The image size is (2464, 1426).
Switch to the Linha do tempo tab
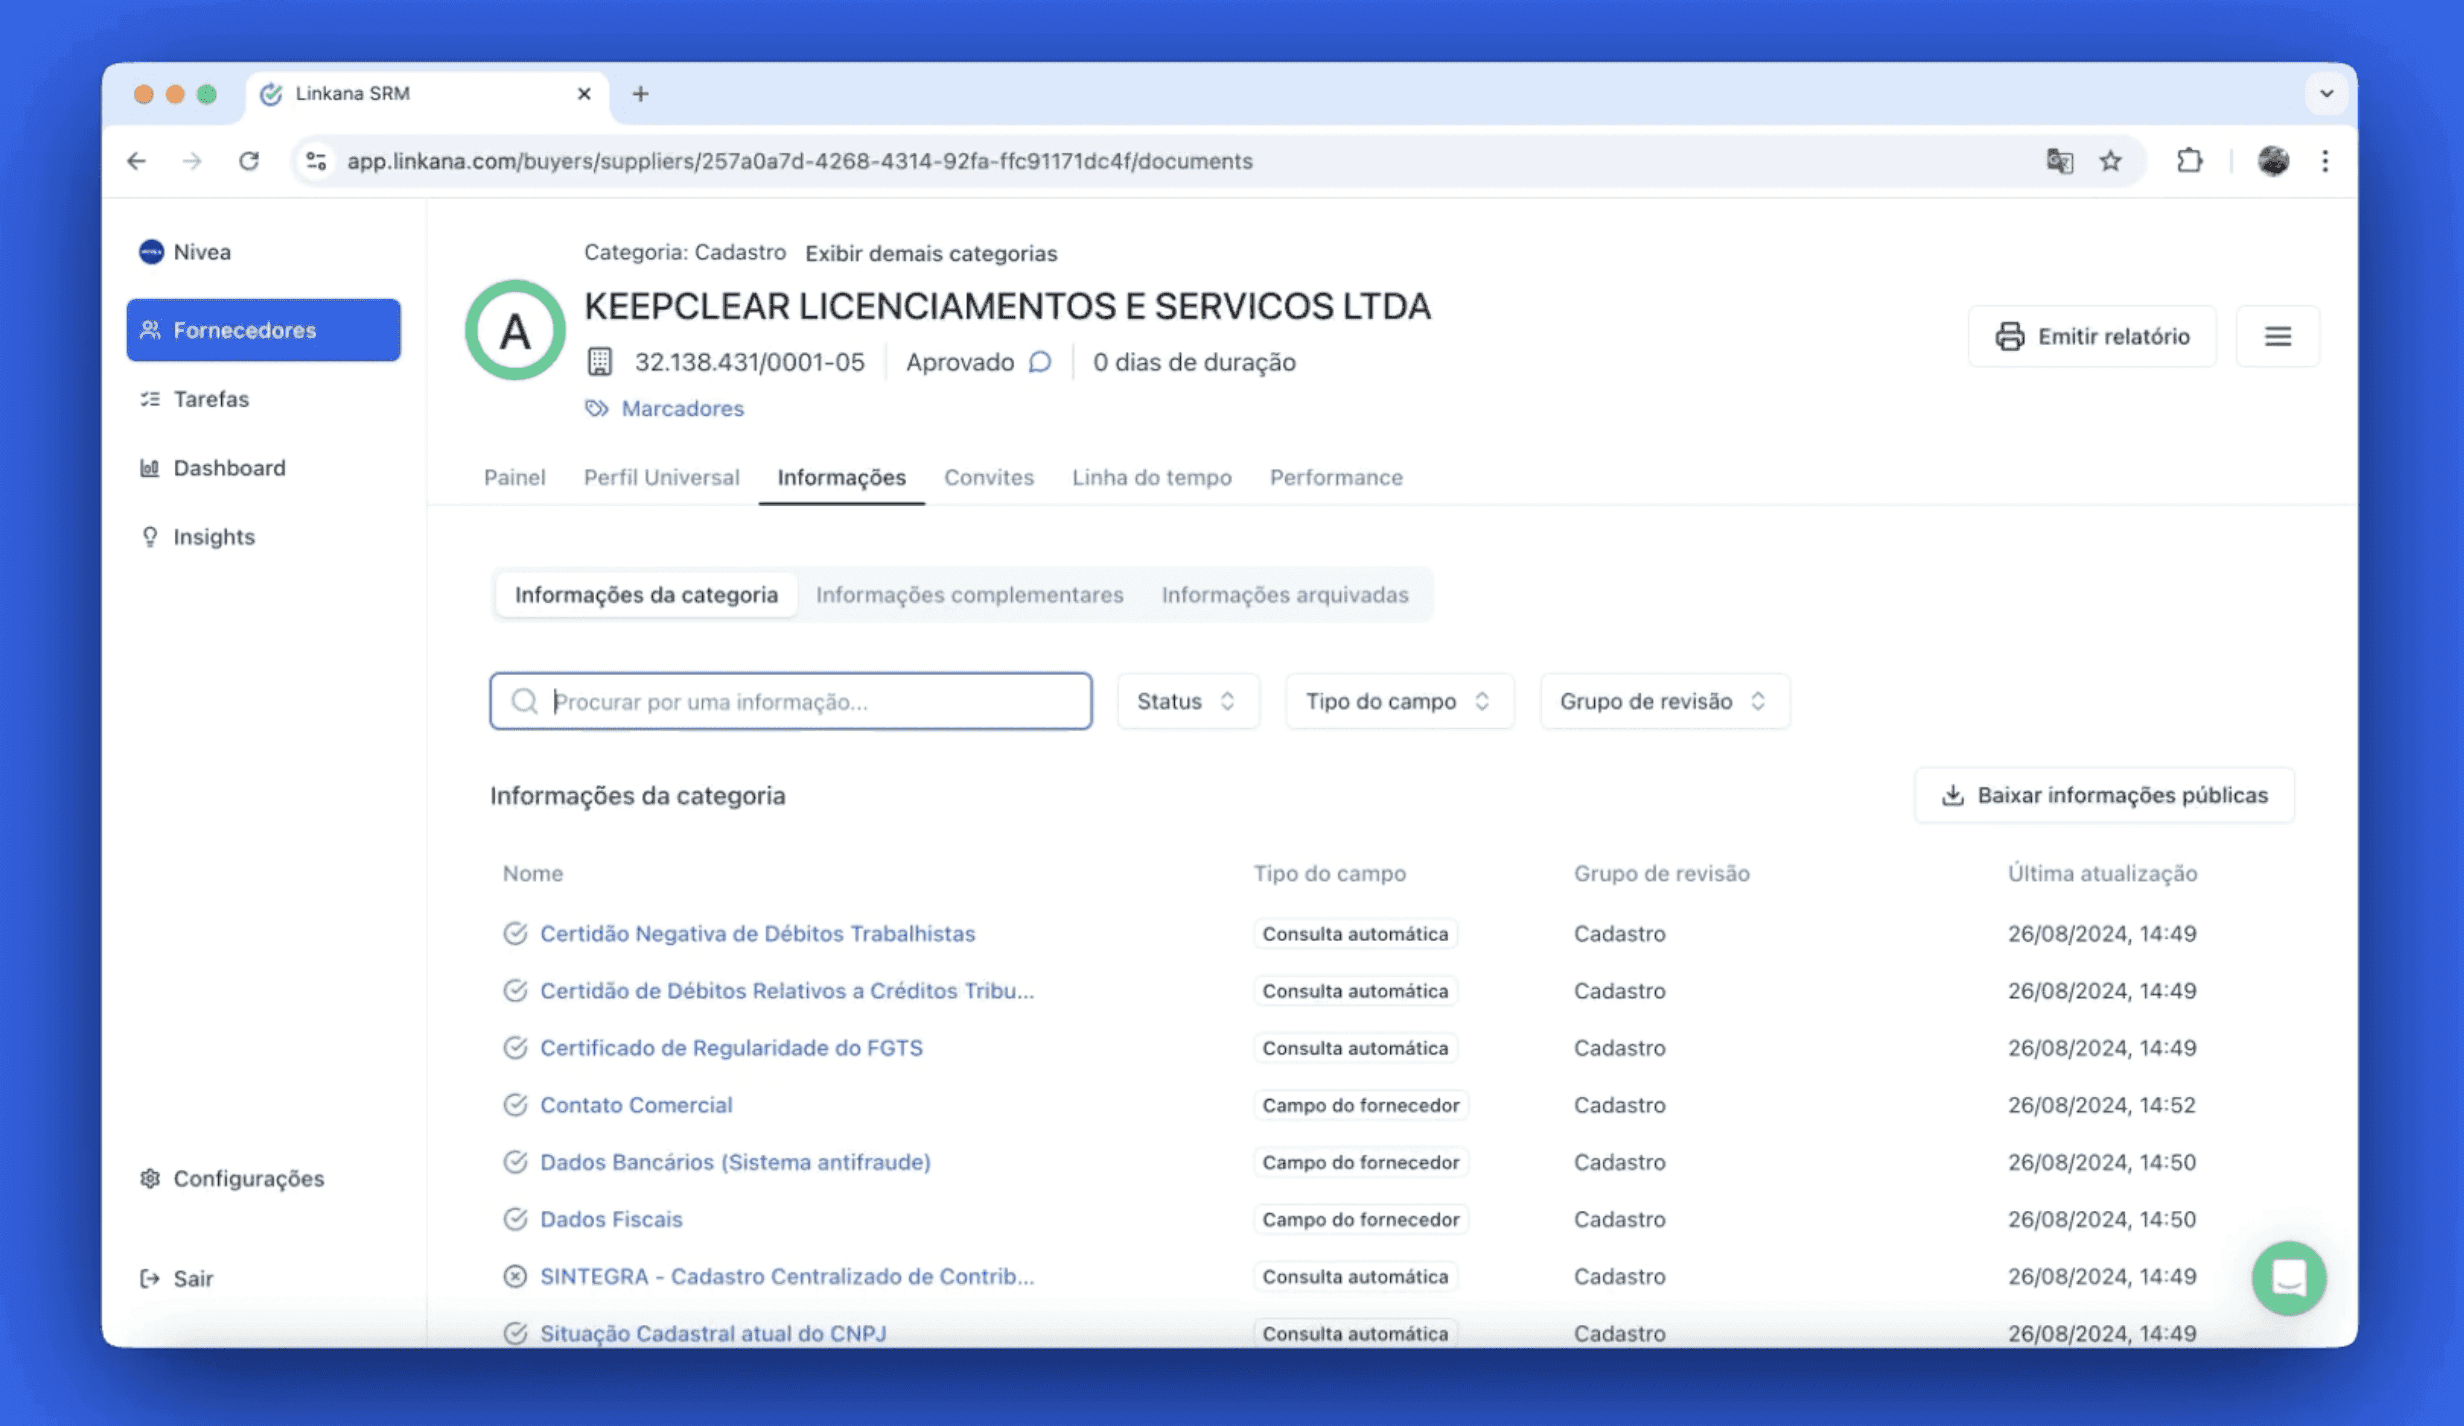[1152, 477]
